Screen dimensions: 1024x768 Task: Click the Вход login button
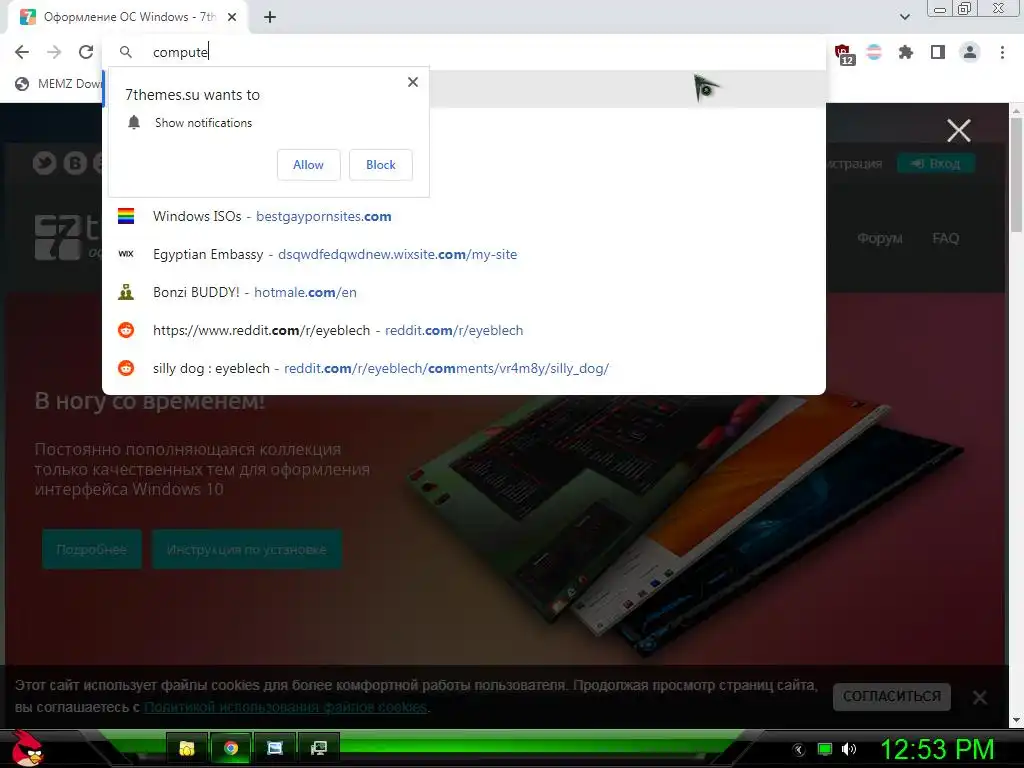pos(936,163)
